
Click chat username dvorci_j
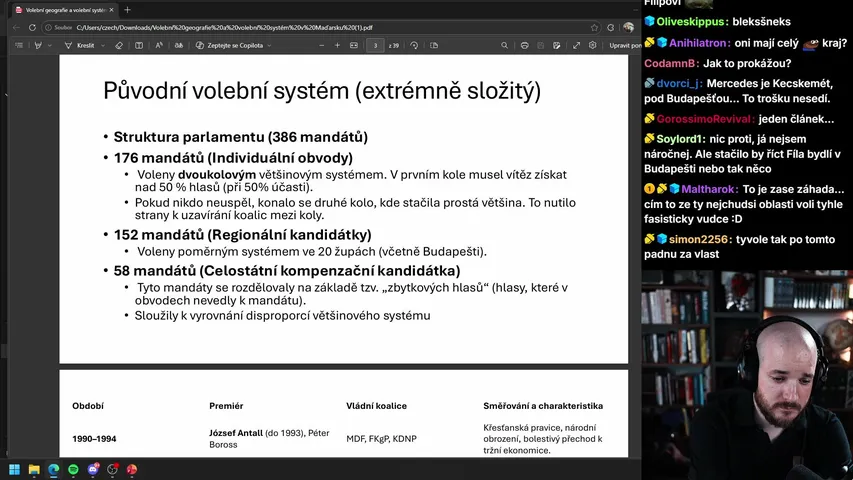679,83
